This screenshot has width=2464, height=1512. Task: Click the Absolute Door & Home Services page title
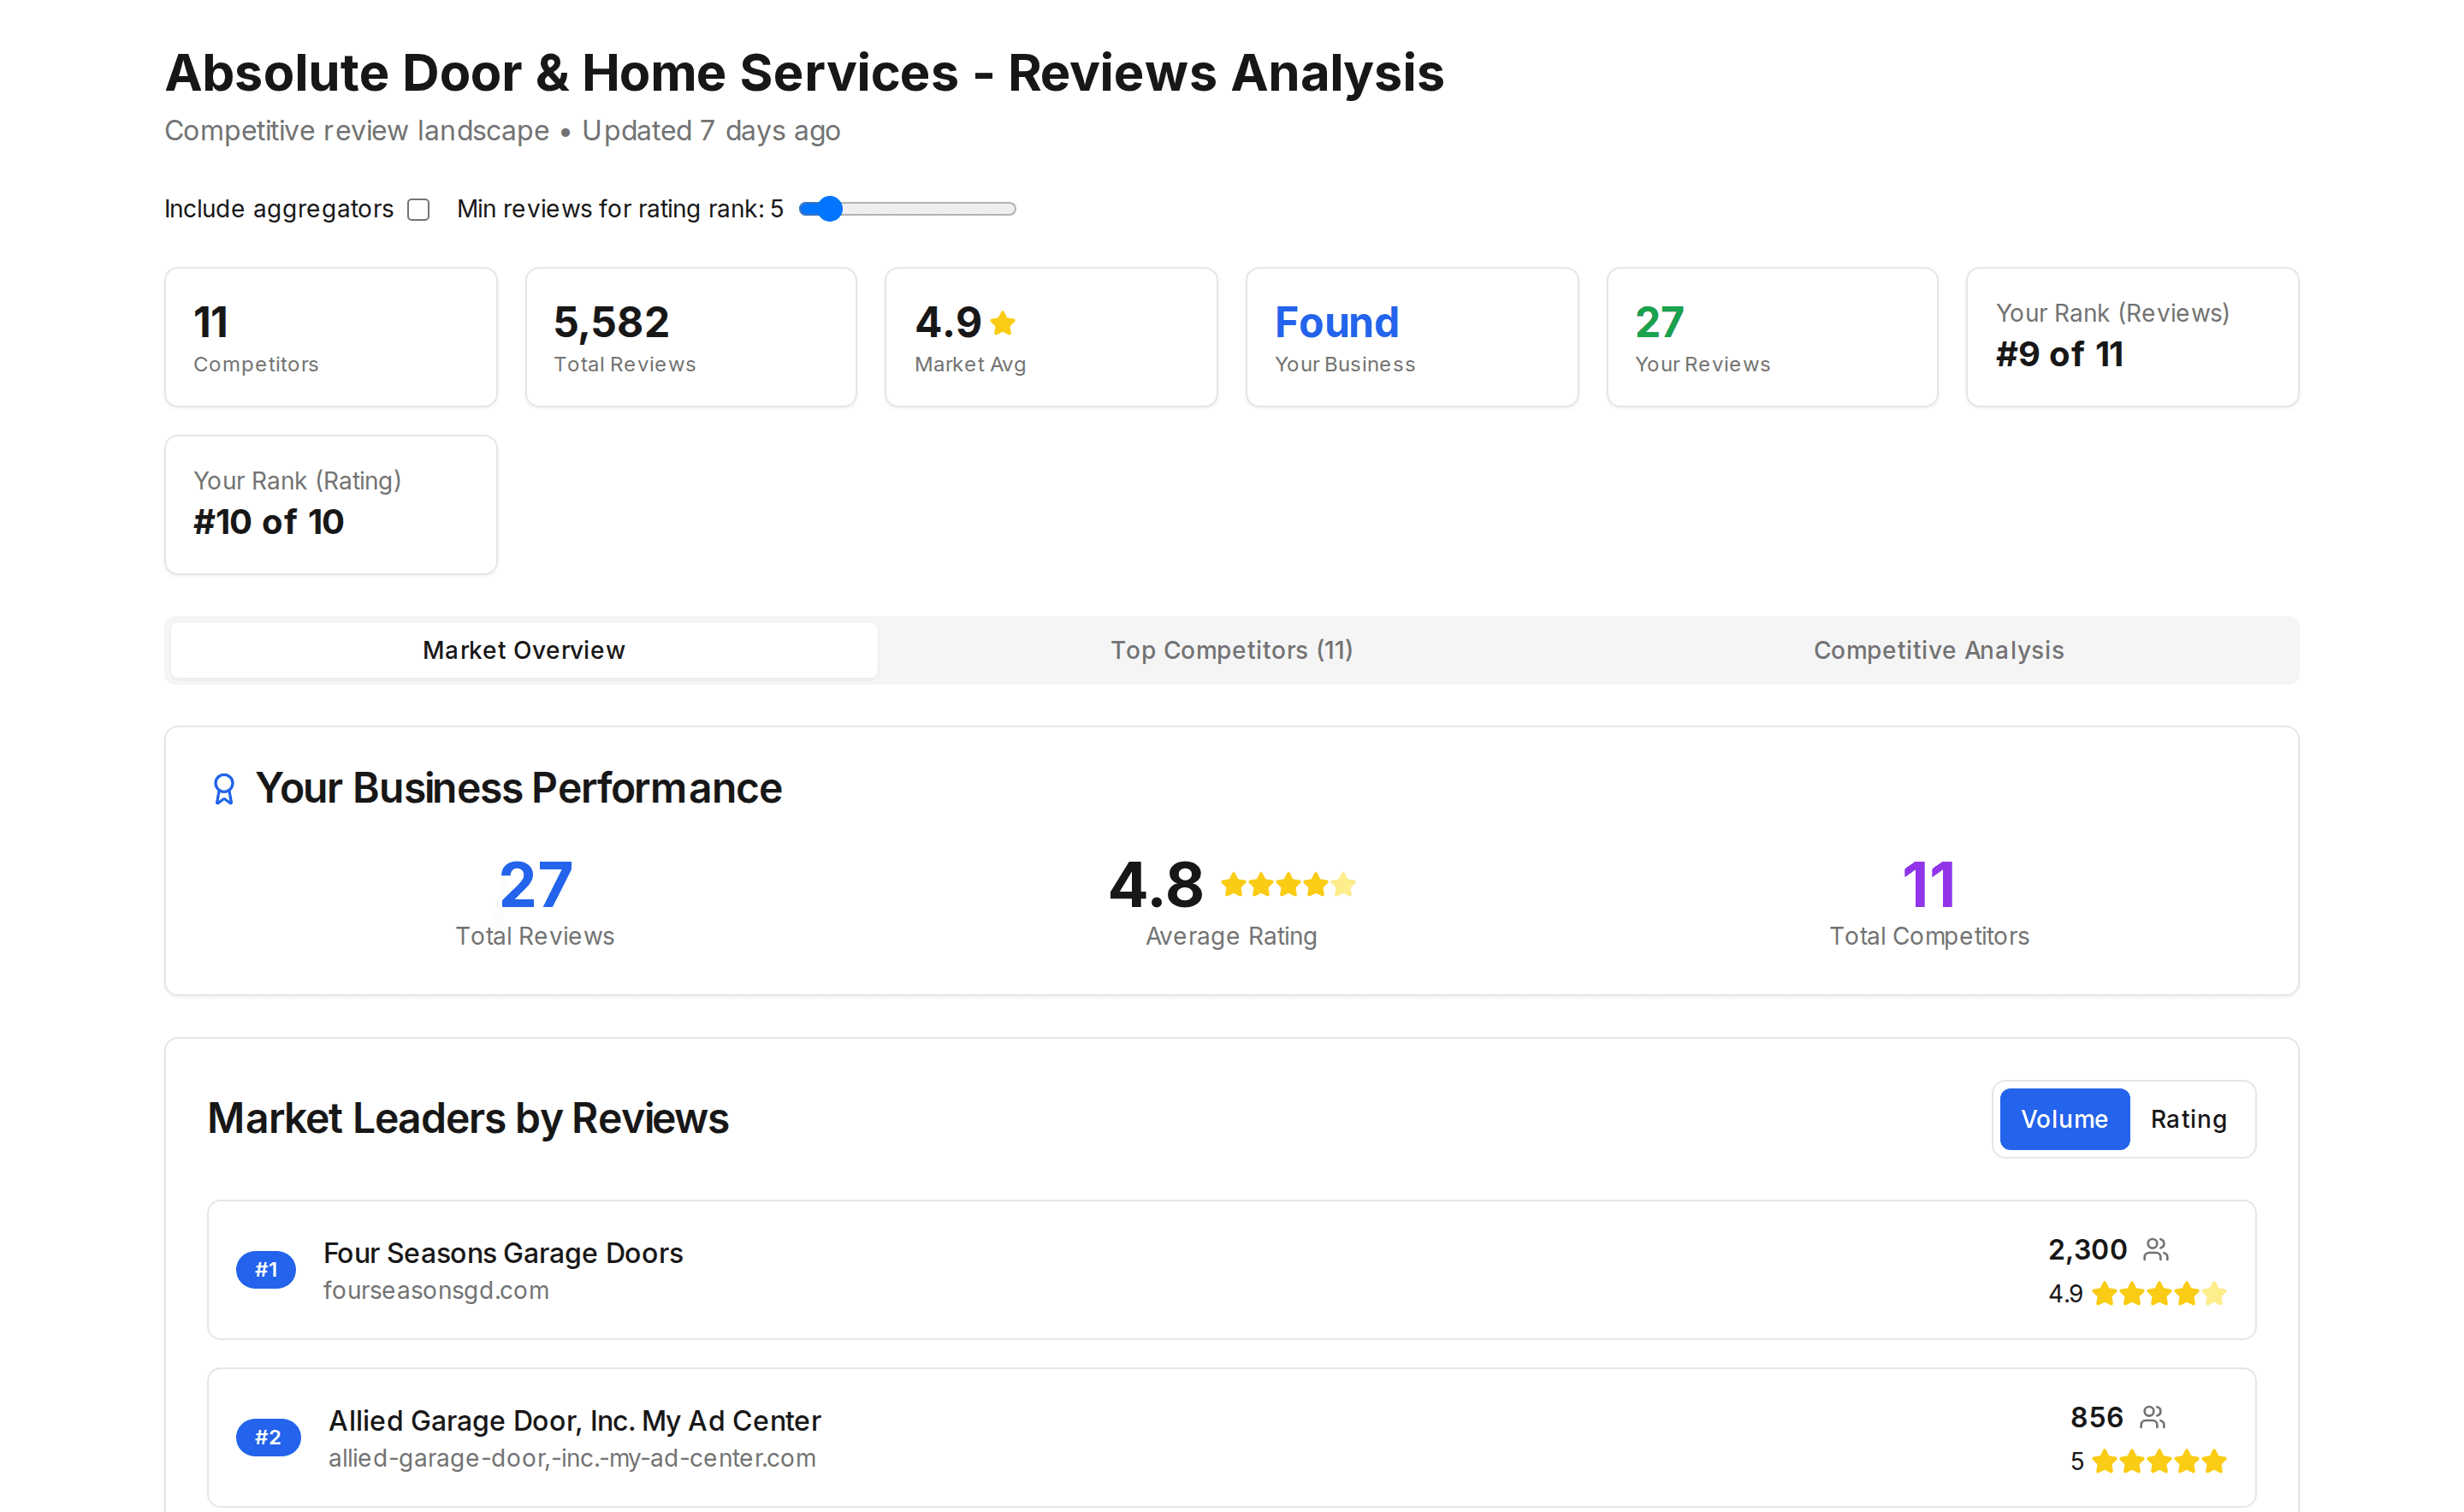(x=804, y=73)
